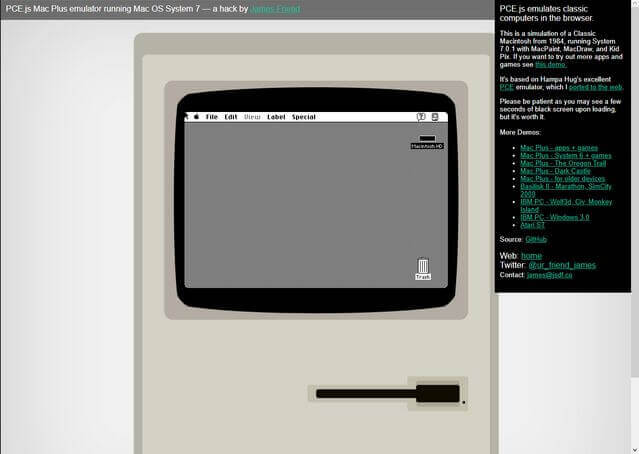Open Mac Plus - System 6 + games demo
639x454 pixels.
[x=566, y=156]
